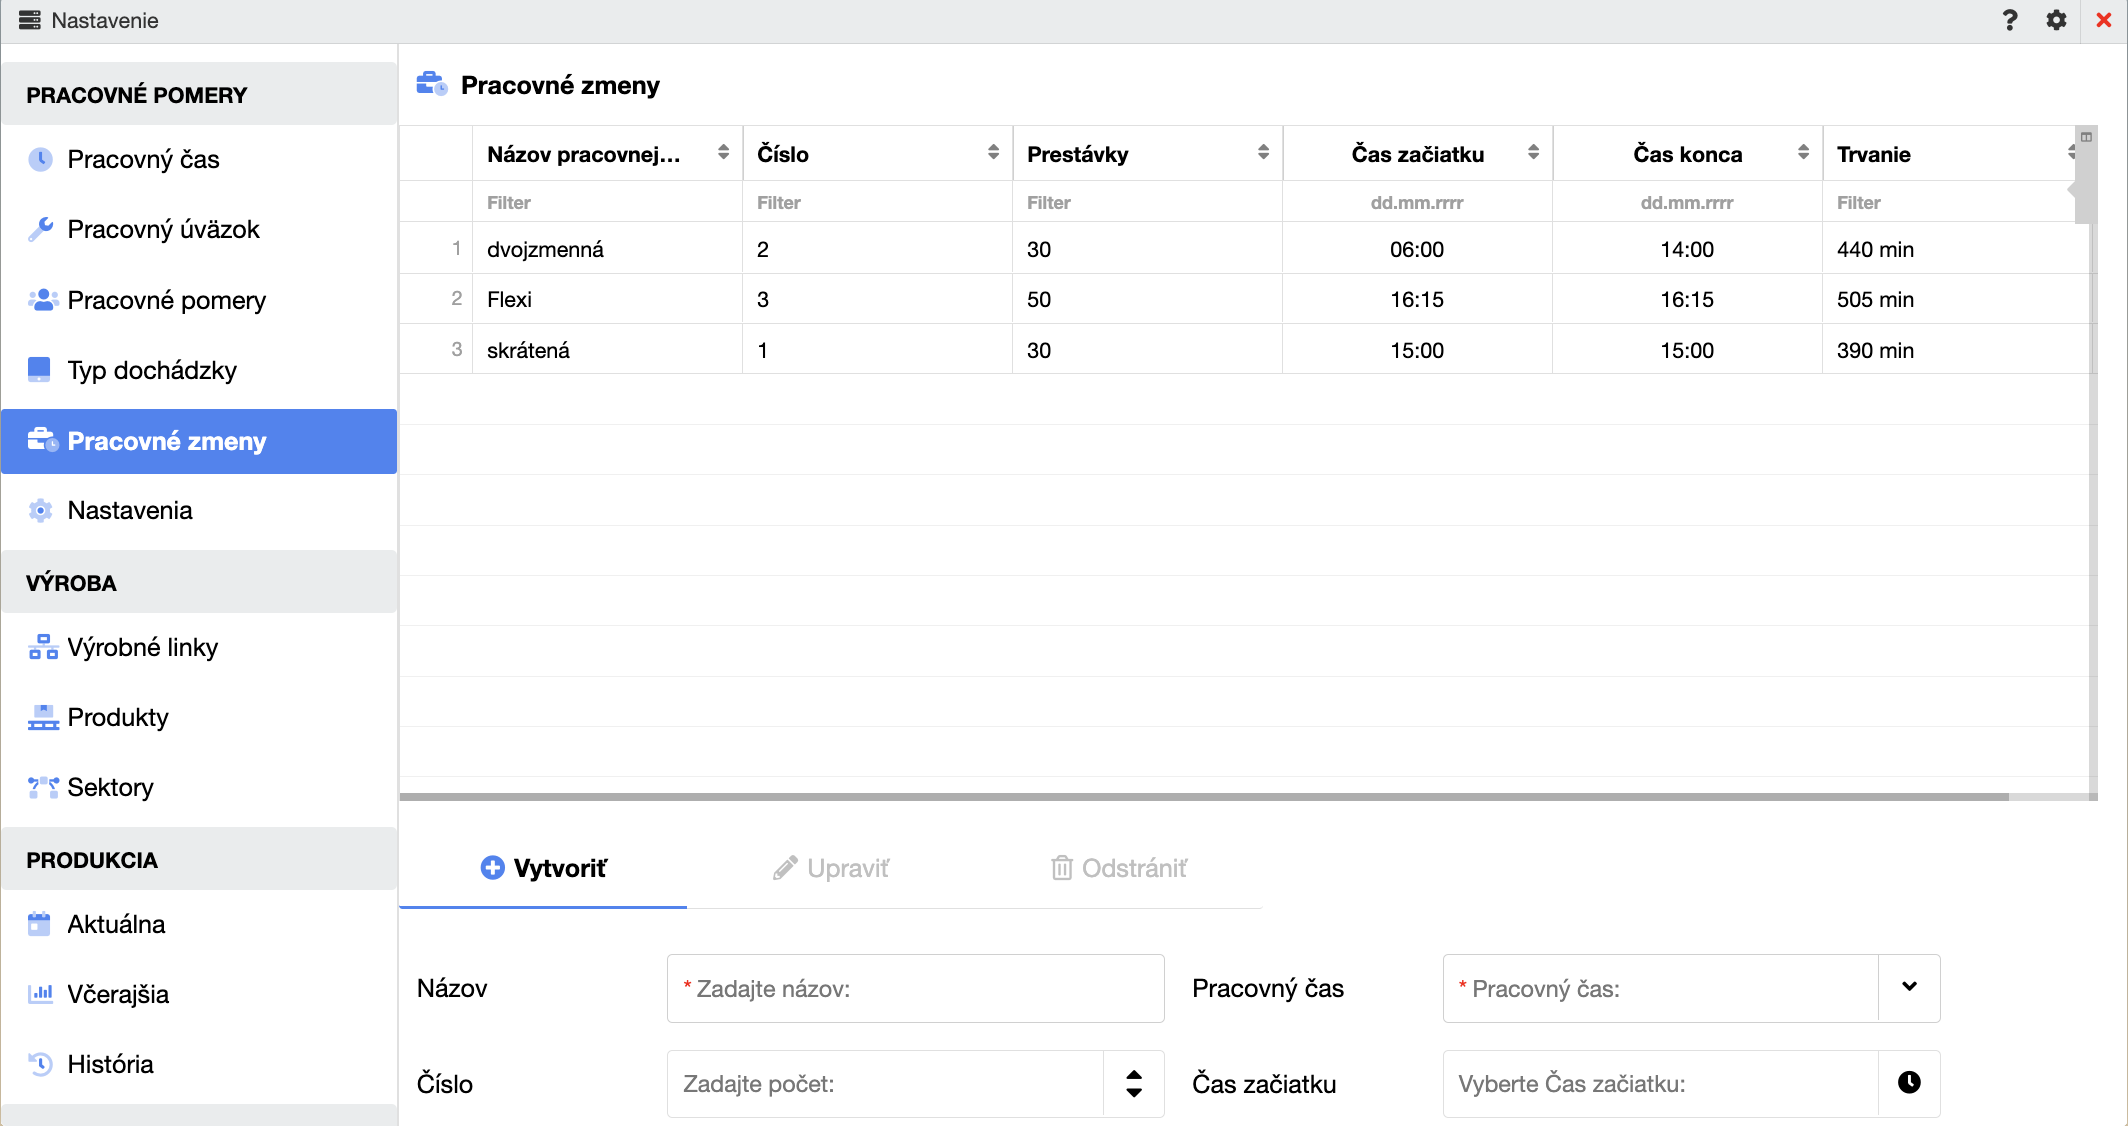Click the Produkty pallet icon
Screen dimensions: 2128x1126
click(x=43, y=717)
